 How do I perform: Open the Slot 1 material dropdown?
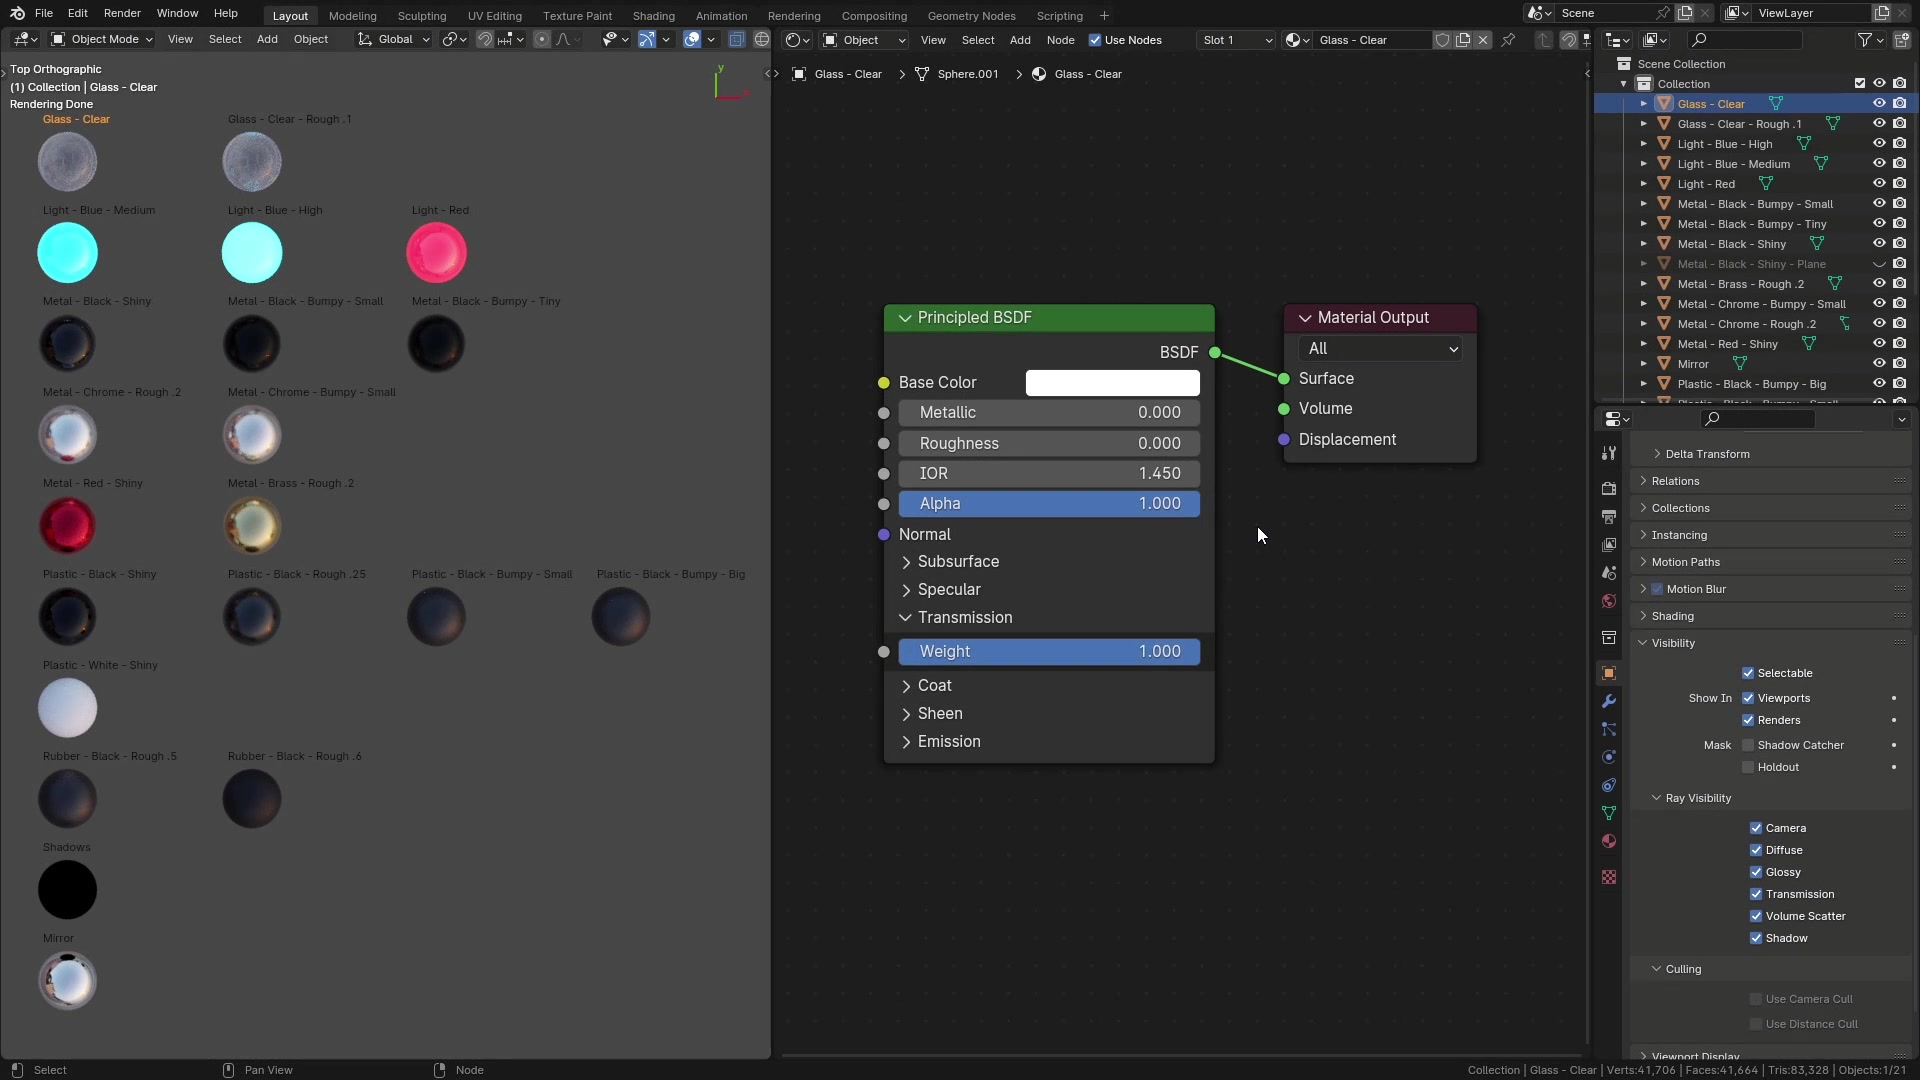(1237, 40)
